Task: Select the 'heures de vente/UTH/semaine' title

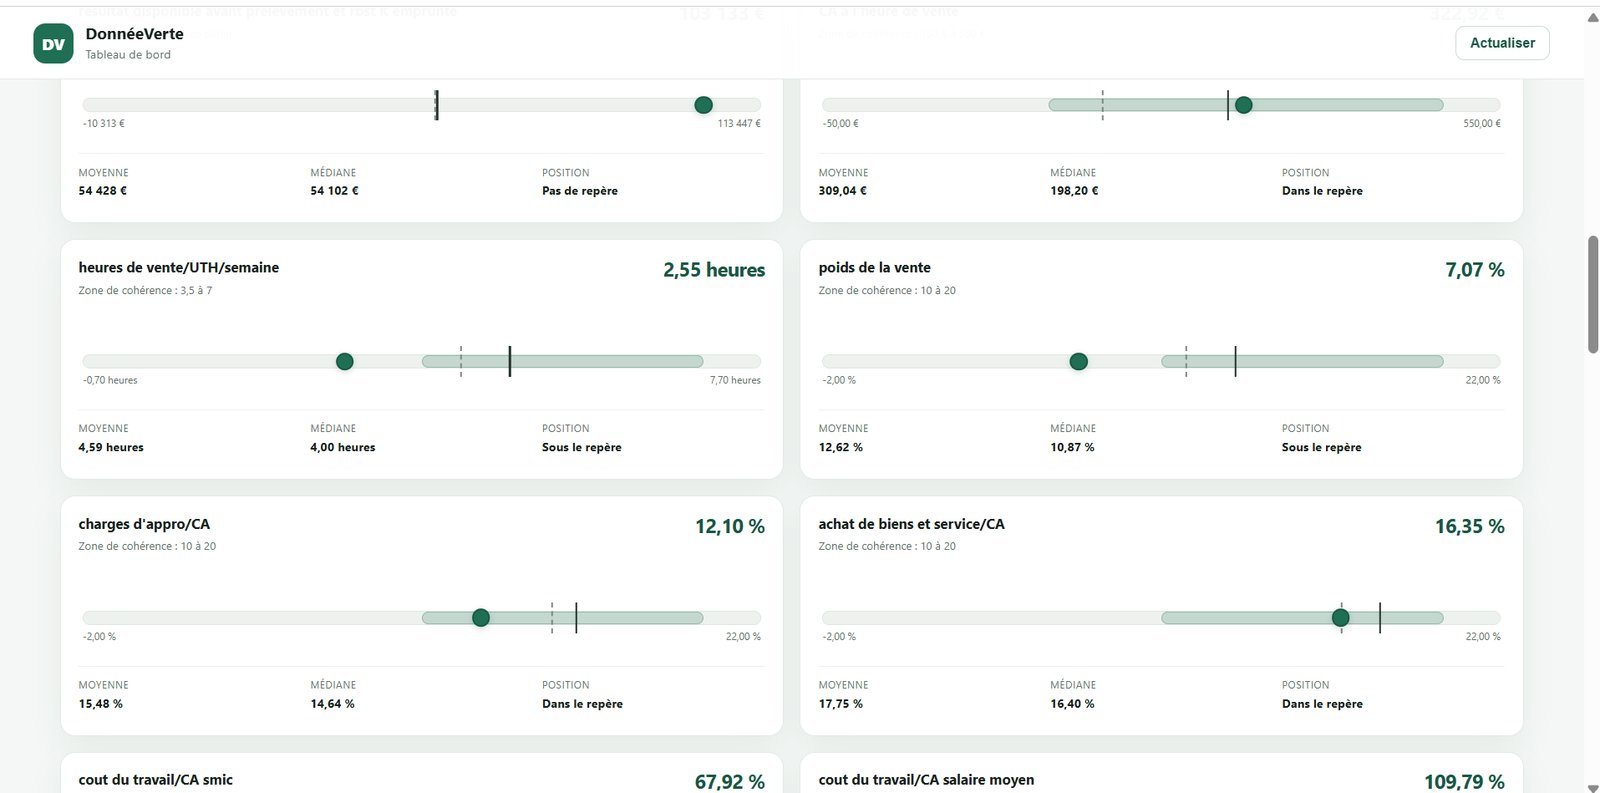Action: (x=179, y=268)
